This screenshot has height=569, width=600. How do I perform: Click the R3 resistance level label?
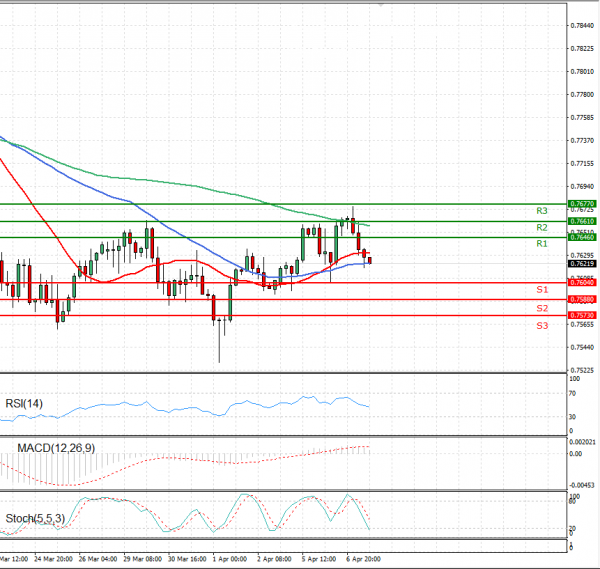pos(541,211)
